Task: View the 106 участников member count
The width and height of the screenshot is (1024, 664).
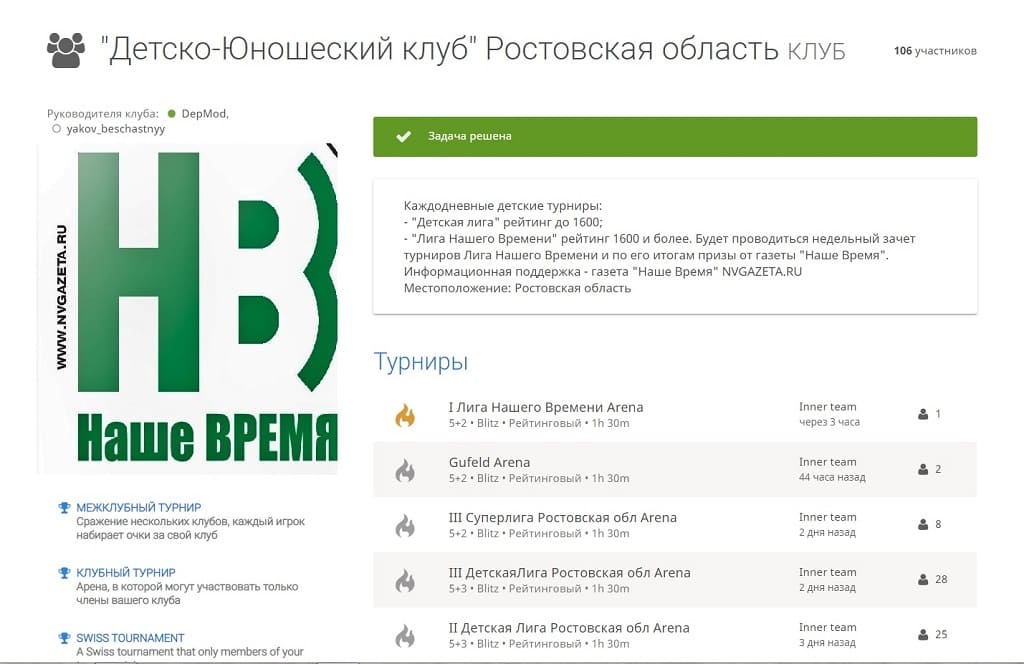Action: [935, 51]
